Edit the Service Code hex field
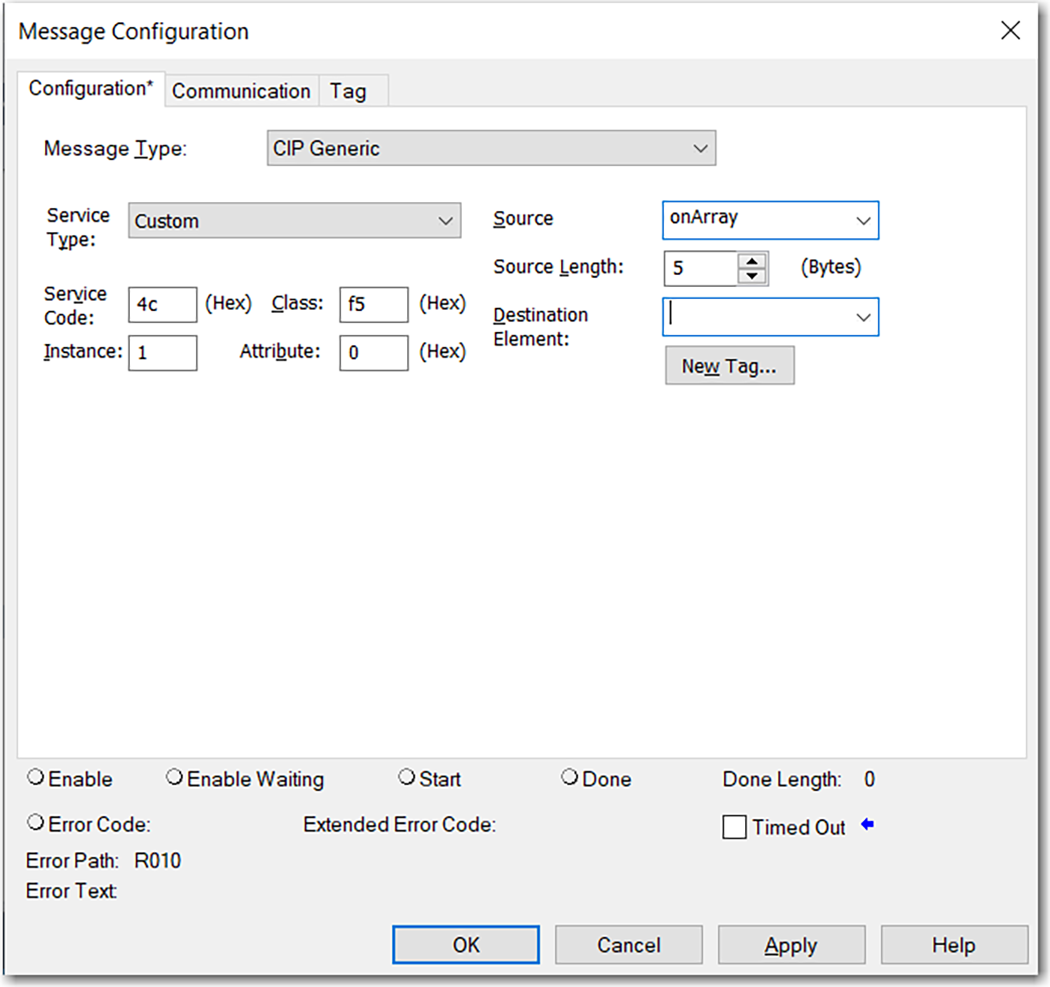 coord(162,304)
